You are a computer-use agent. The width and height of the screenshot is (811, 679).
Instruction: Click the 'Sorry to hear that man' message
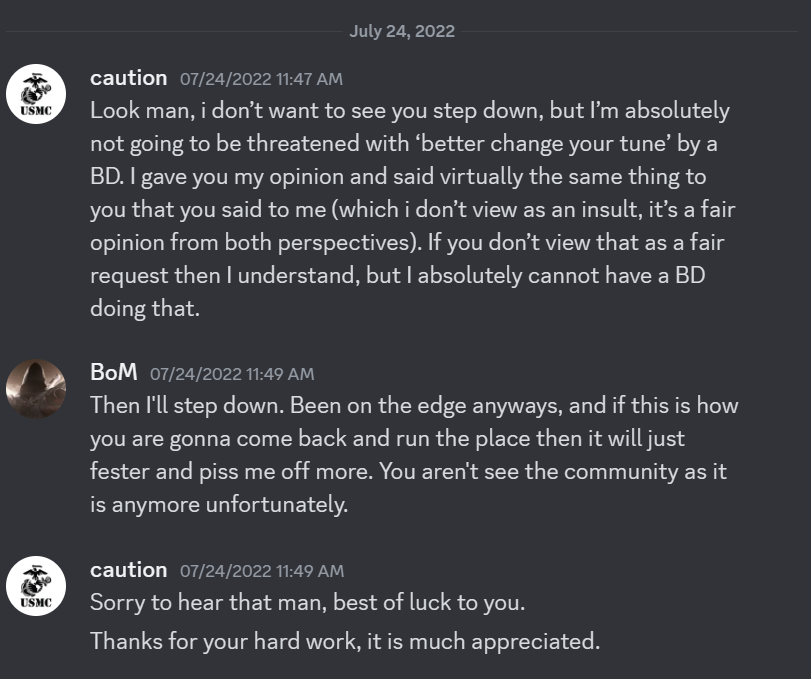[307, 602]
